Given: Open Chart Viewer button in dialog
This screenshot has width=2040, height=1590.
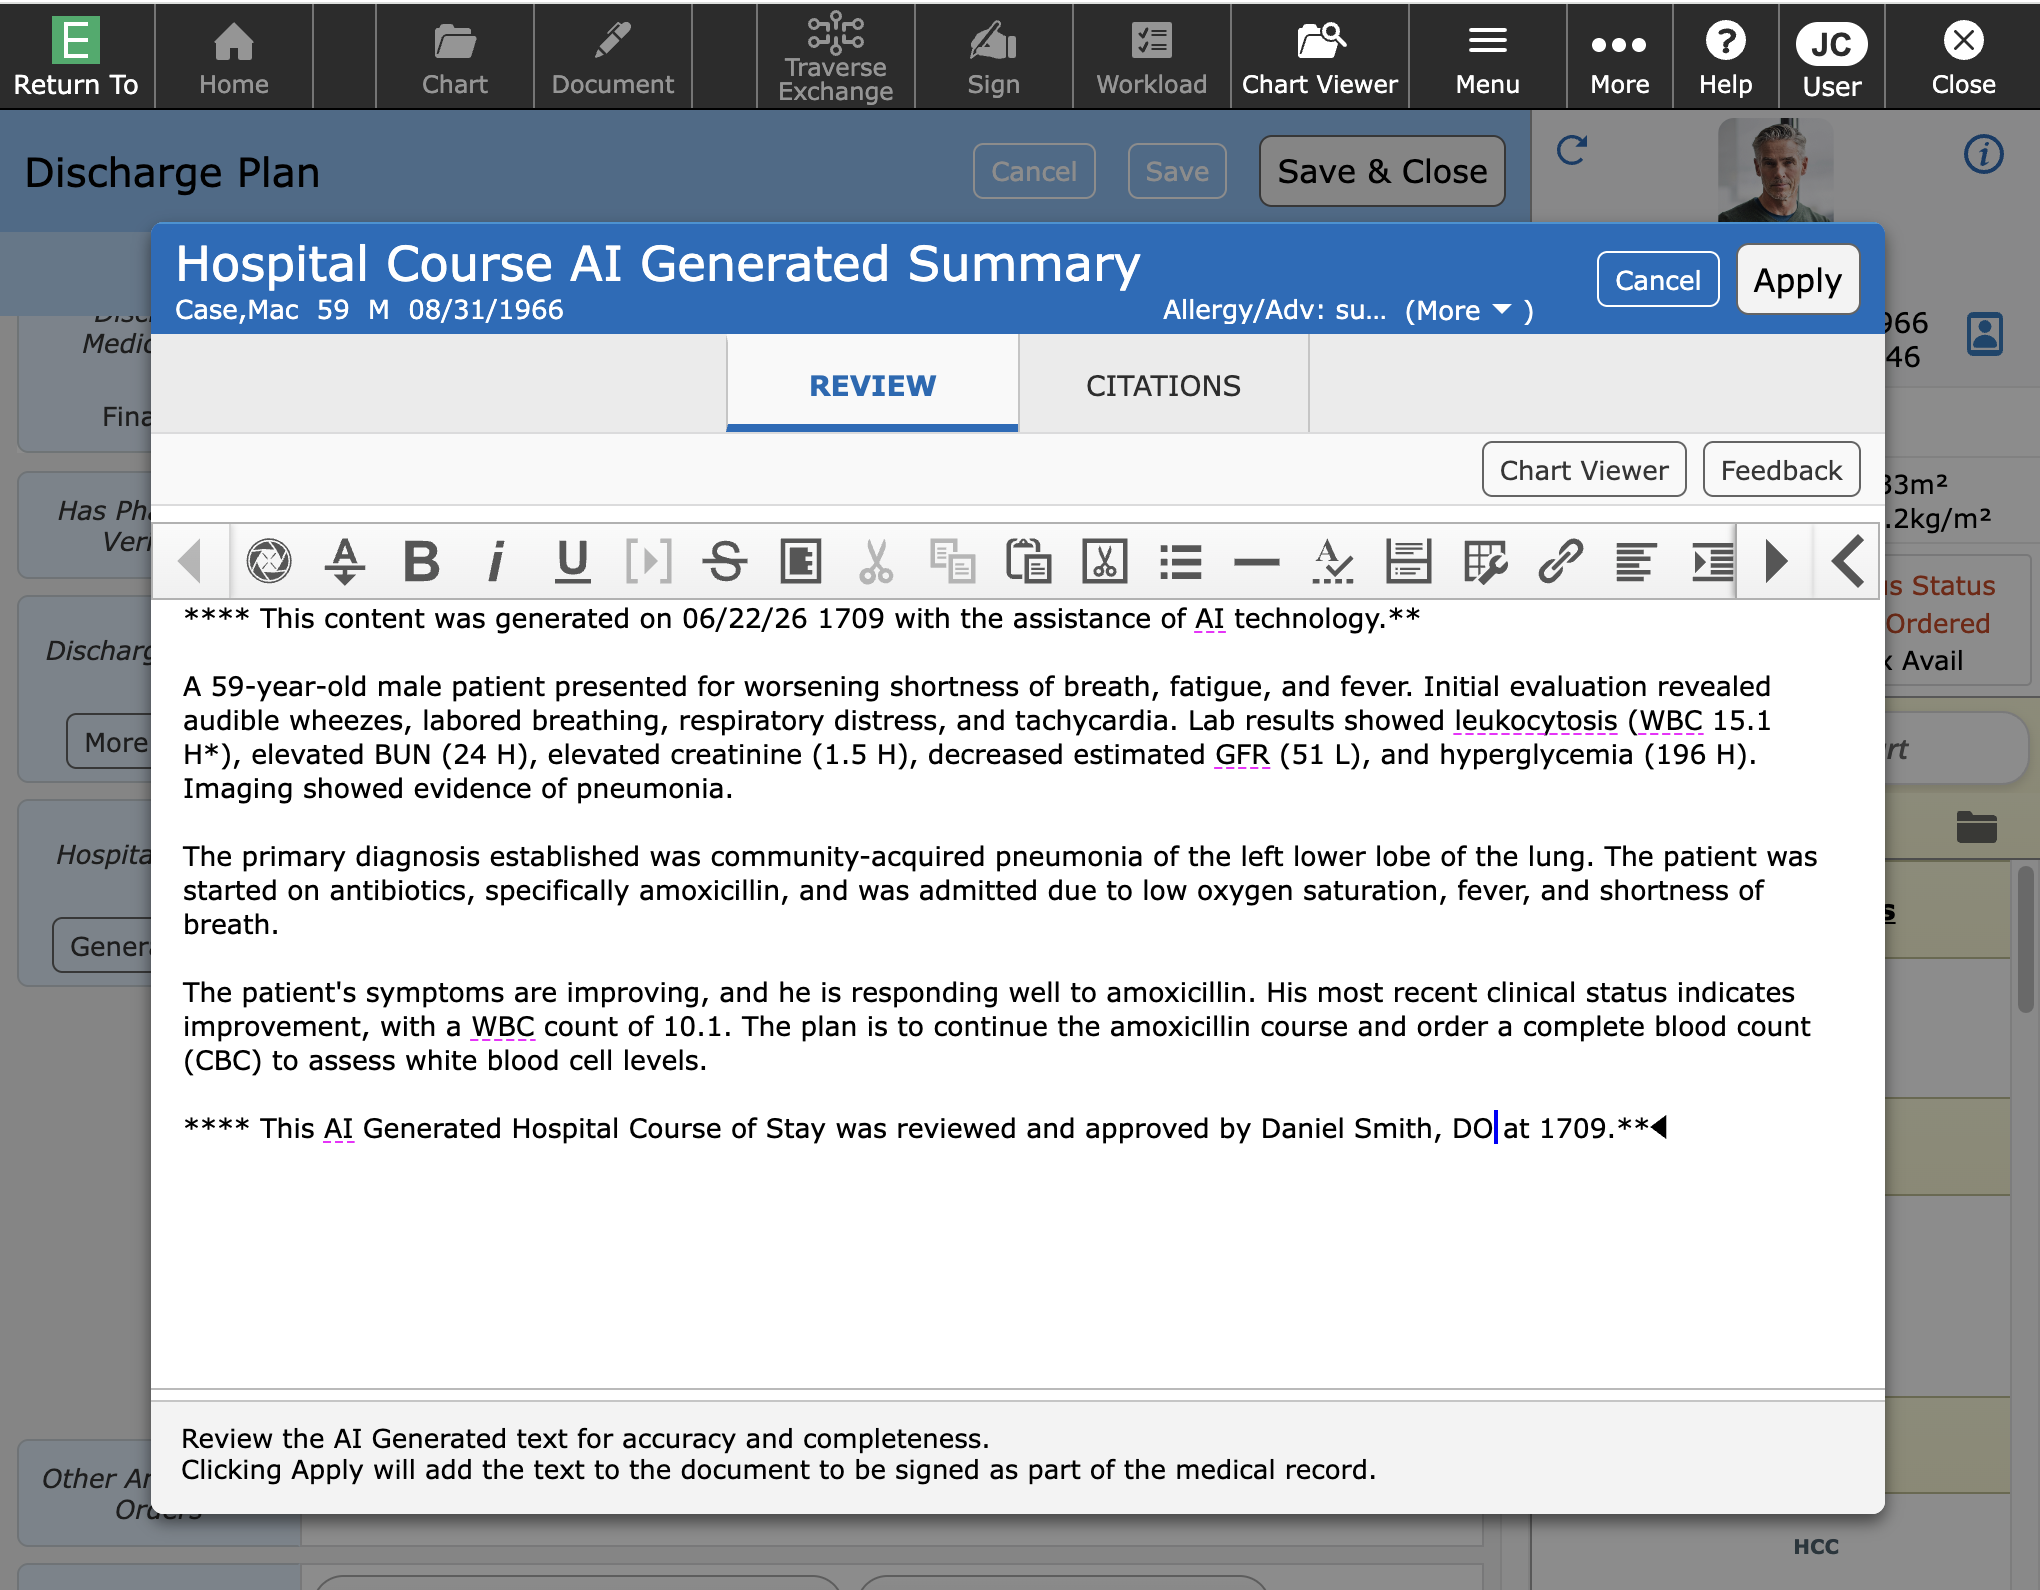Looking at the screenshot, I should (1584, 470).
